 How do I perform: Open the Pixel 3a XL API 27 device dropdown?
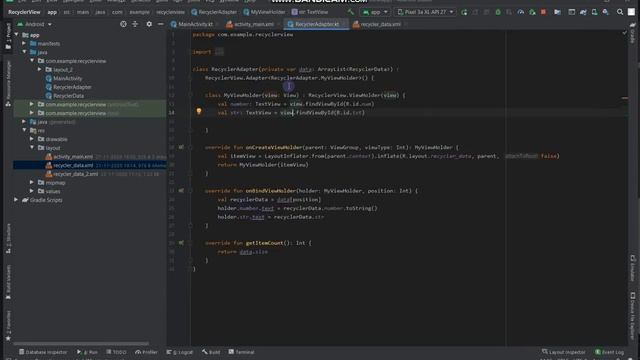point(425,12)
